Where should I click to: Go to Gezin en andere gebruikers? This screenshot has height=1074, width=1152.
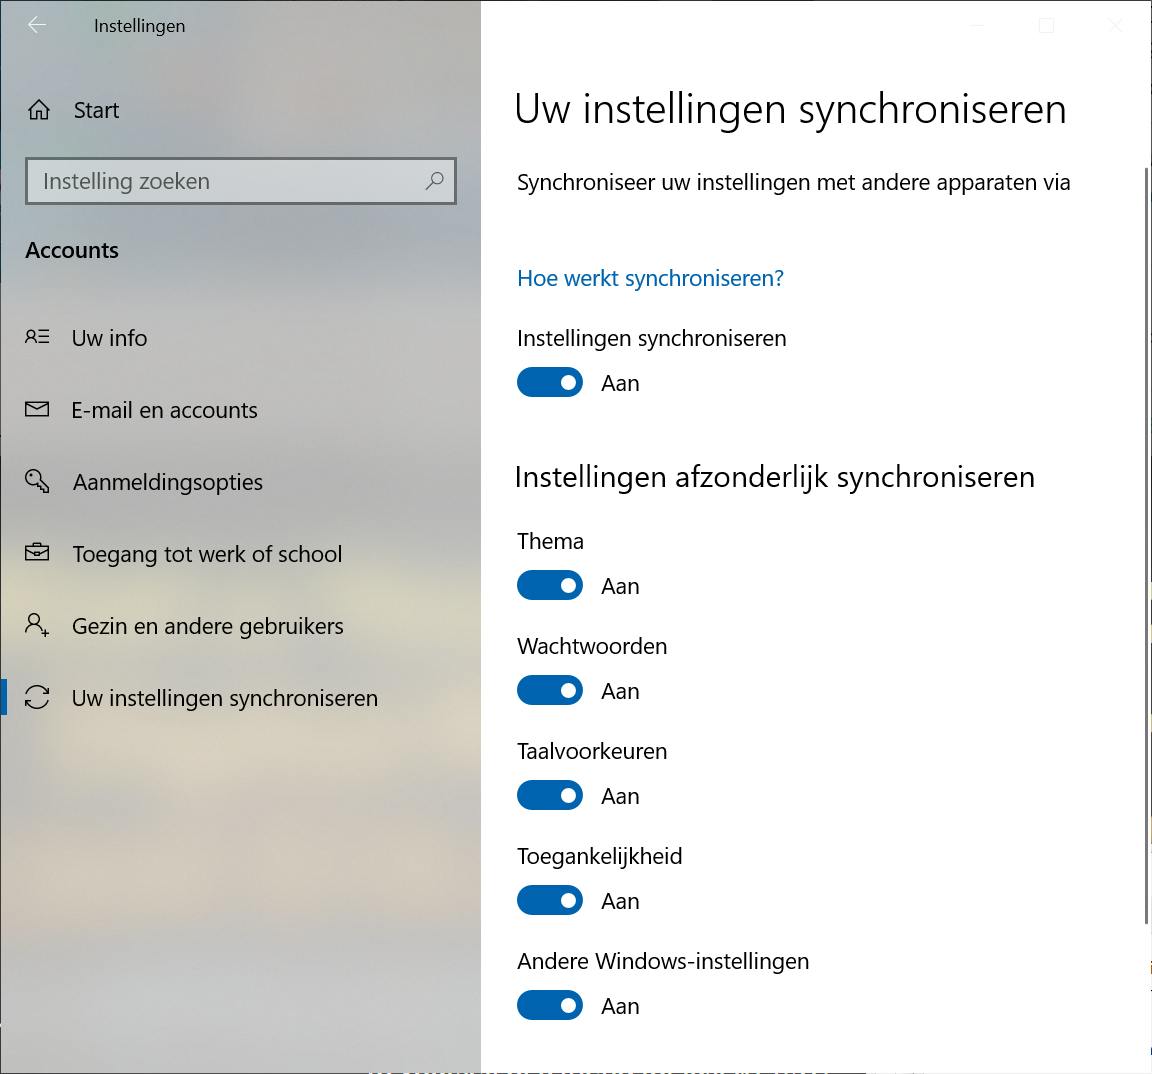coord(208,626)
